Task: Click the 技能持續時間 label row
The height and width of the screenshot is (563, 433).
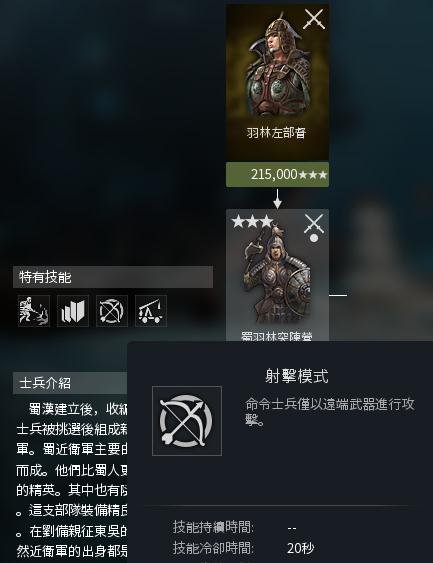Action: click(x=234, y=527)
